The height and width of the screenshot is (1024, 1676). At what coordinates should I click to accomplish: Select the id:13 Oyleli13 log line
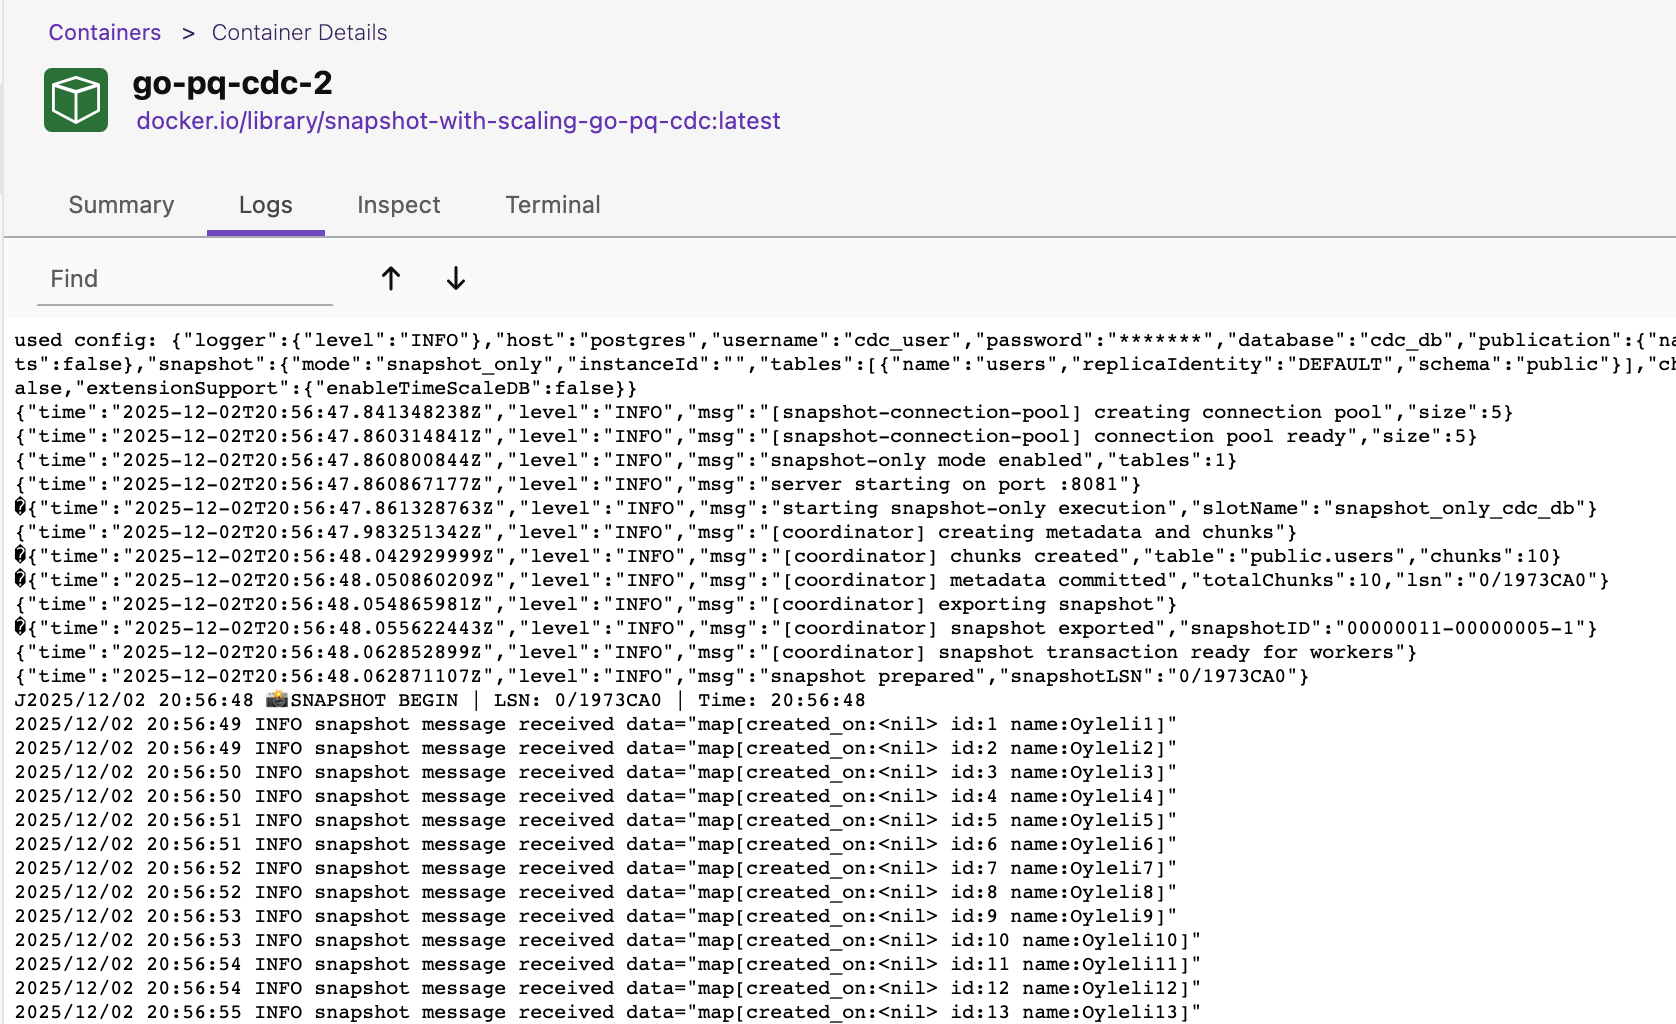(600, 1012)
